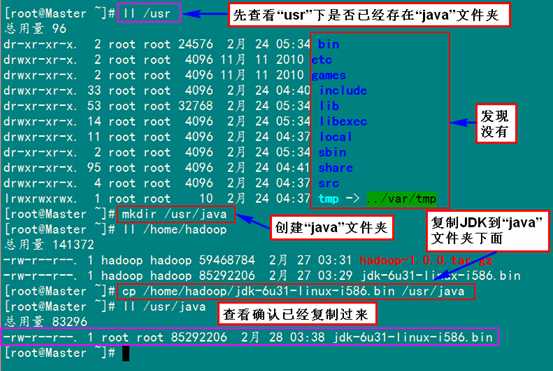This screenshot has height=371, width=553.
Task: Select the '04:40' timestamp of include row
Action: [293, 91]
